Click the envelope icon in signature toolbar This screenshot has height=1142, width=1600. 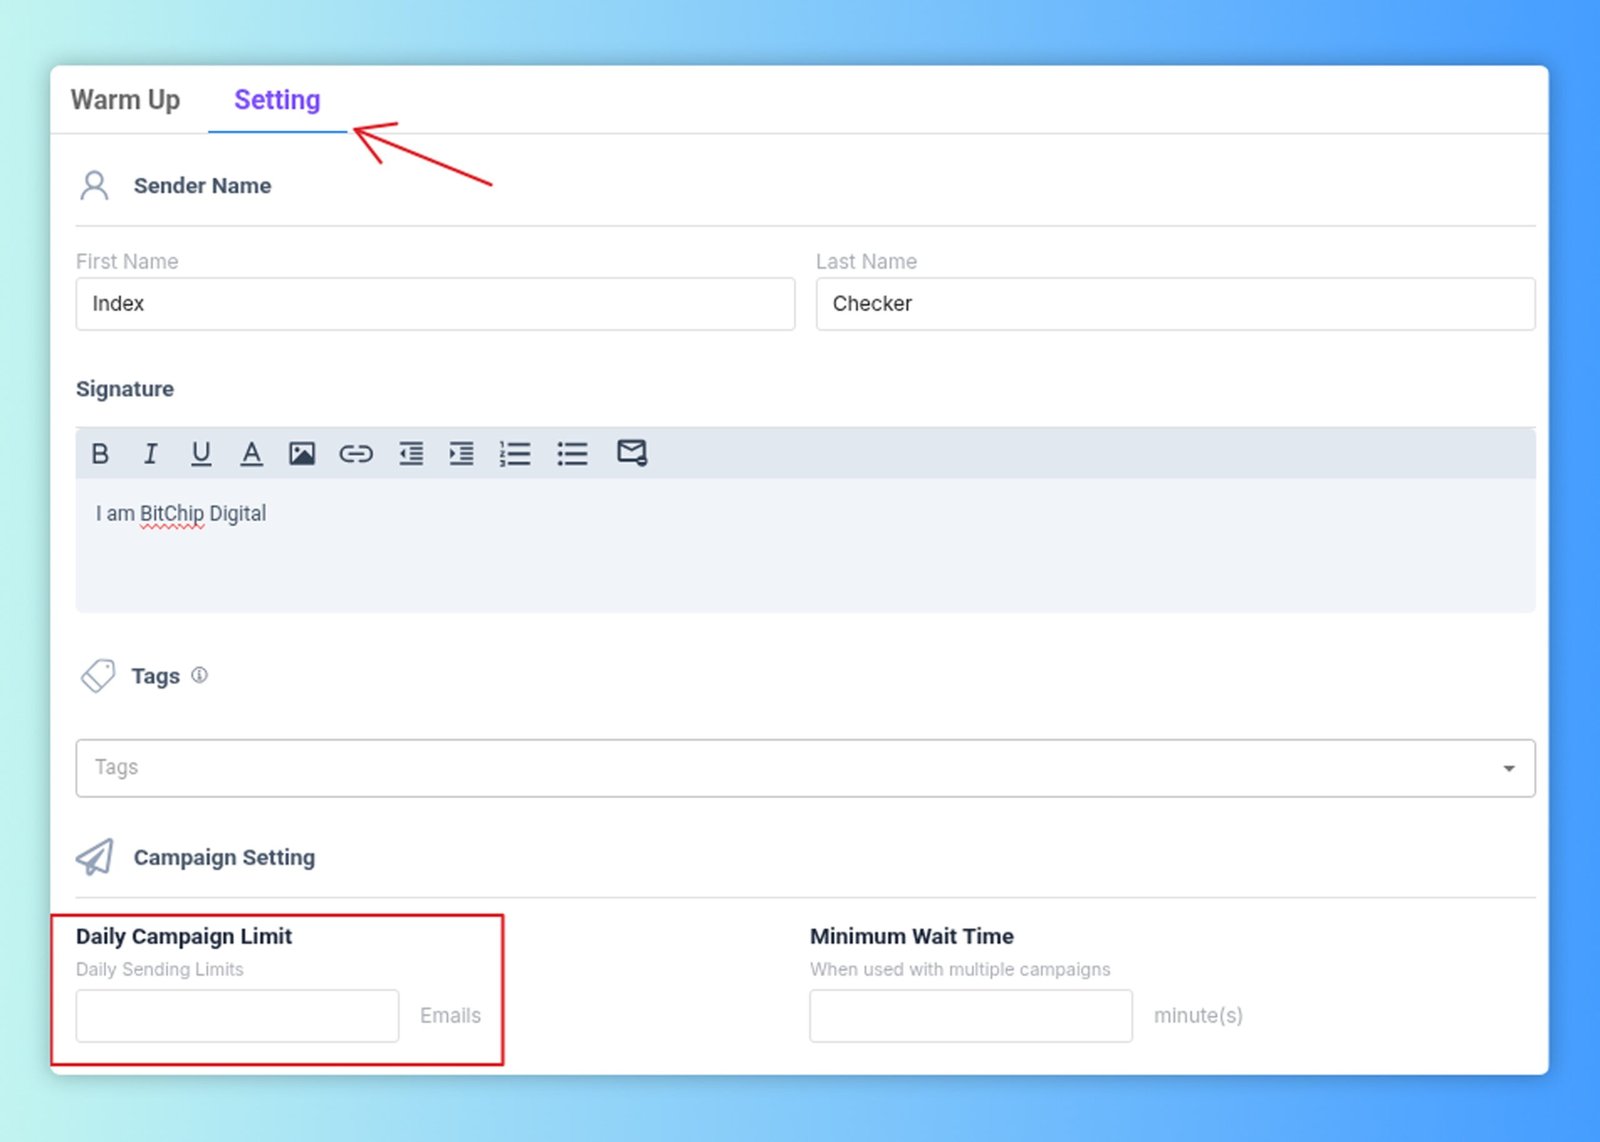point(632,453)
